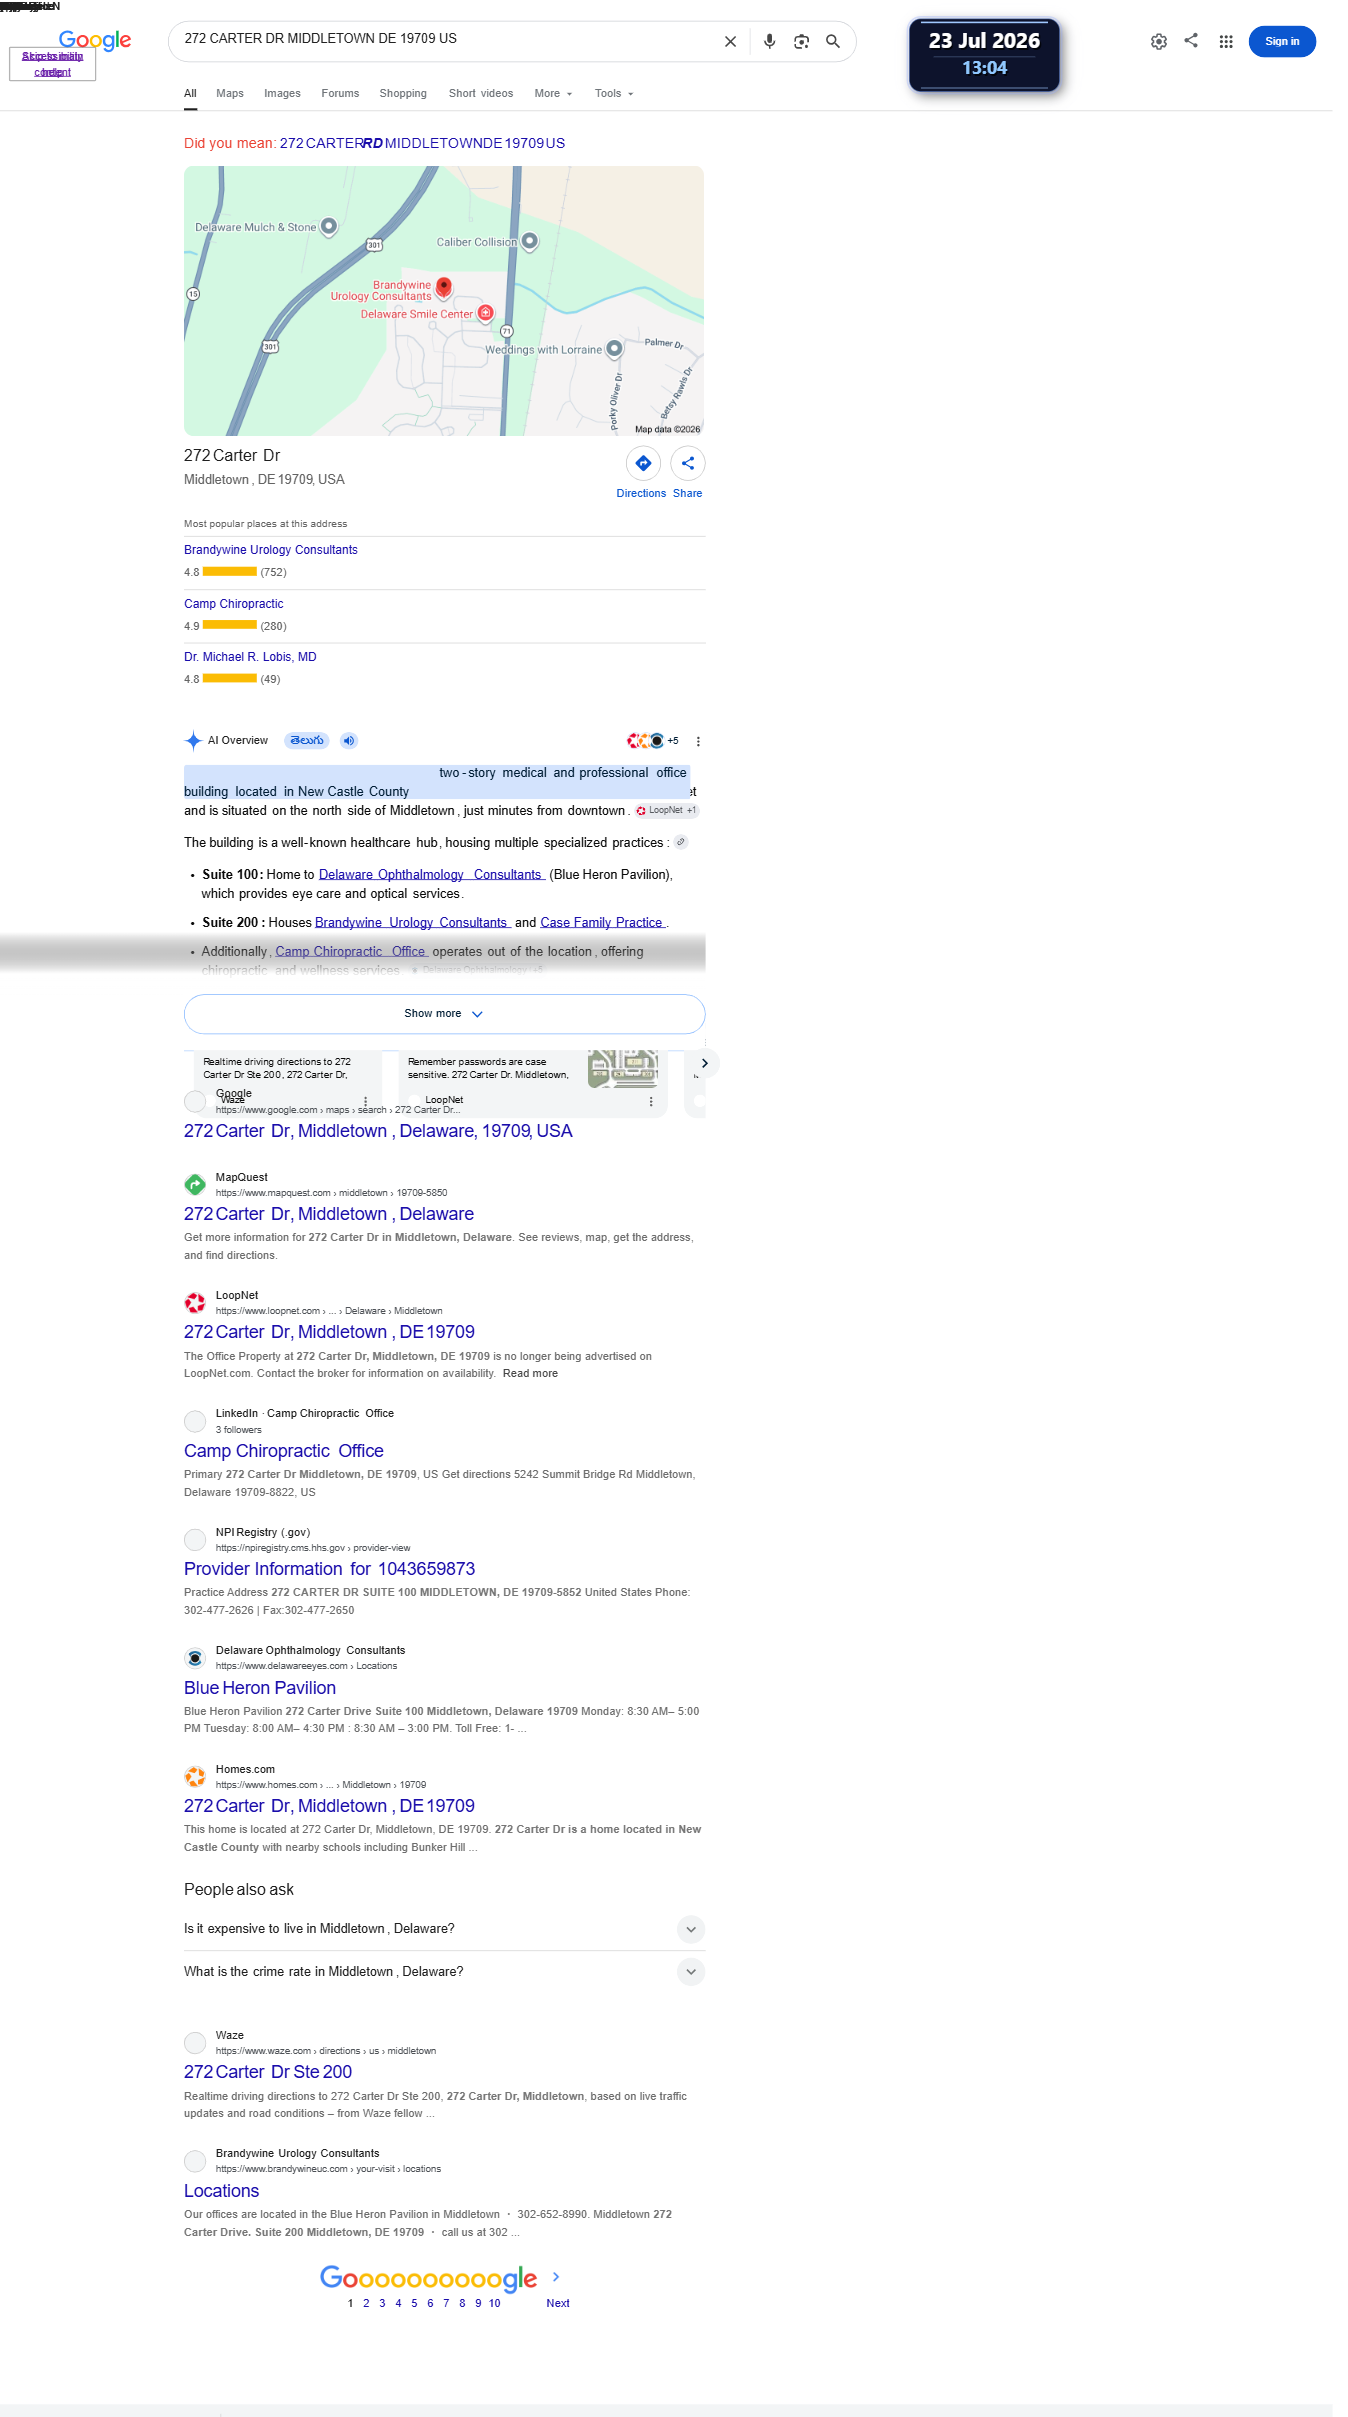Switch to the Images tab
This screenshot has width=1348, height=2417.
(x=282, y=94)
